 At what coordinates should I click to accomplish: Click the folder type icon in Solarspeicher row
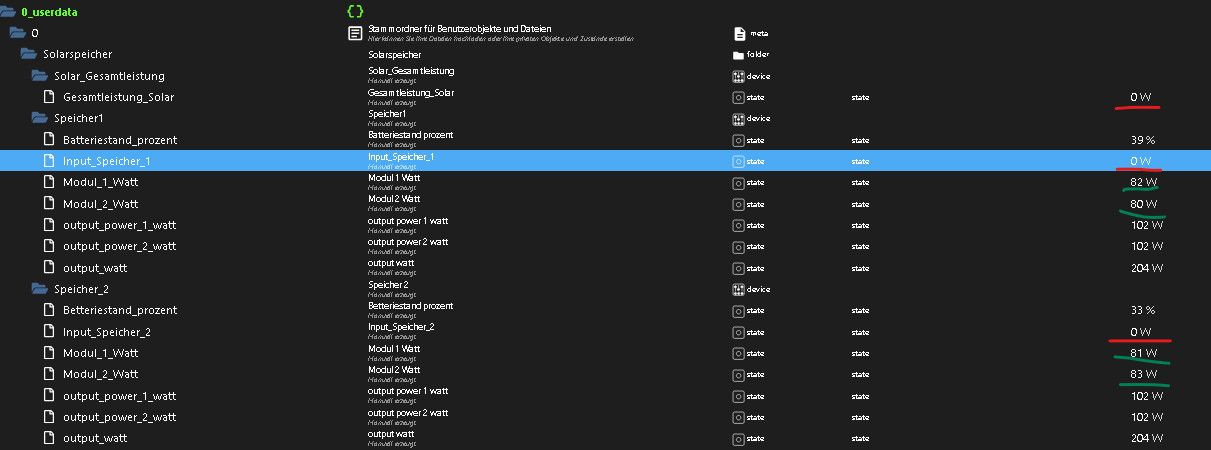pyautogui.click(x=739, y=55)
